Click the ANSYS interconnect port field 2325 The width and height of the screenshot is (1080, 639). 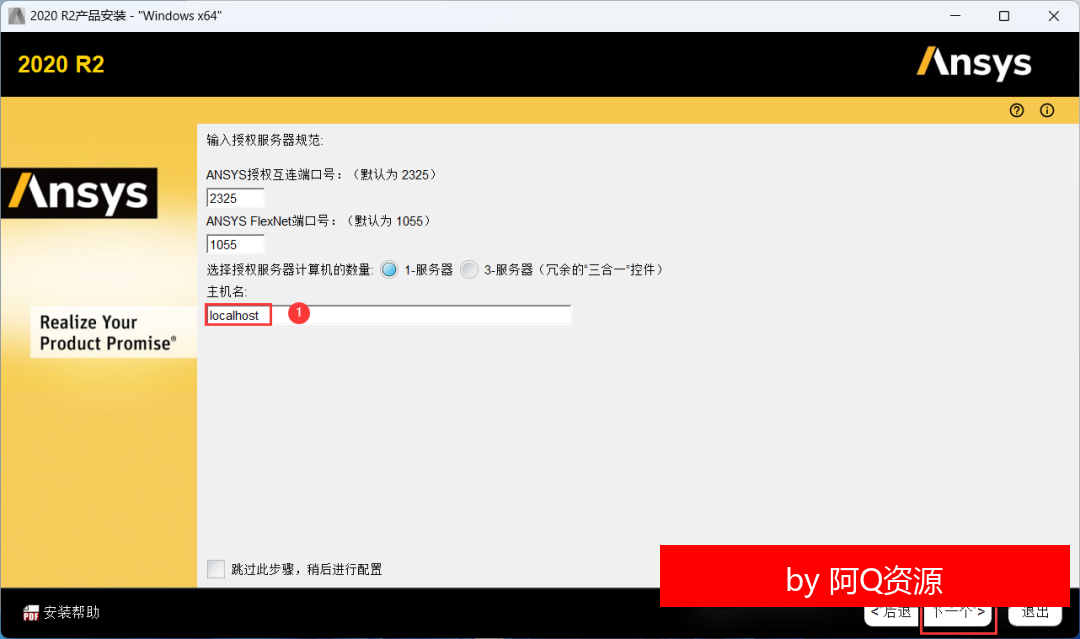235,198
